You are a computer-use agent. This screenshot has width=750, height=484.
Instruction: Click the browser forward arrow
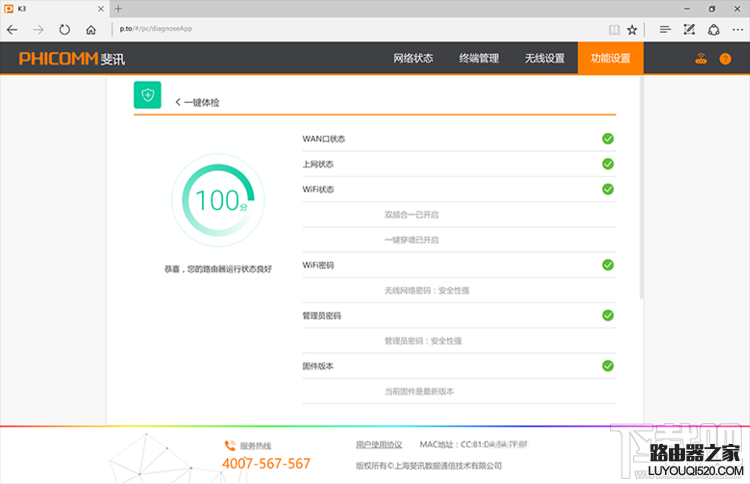click(38, 30)
